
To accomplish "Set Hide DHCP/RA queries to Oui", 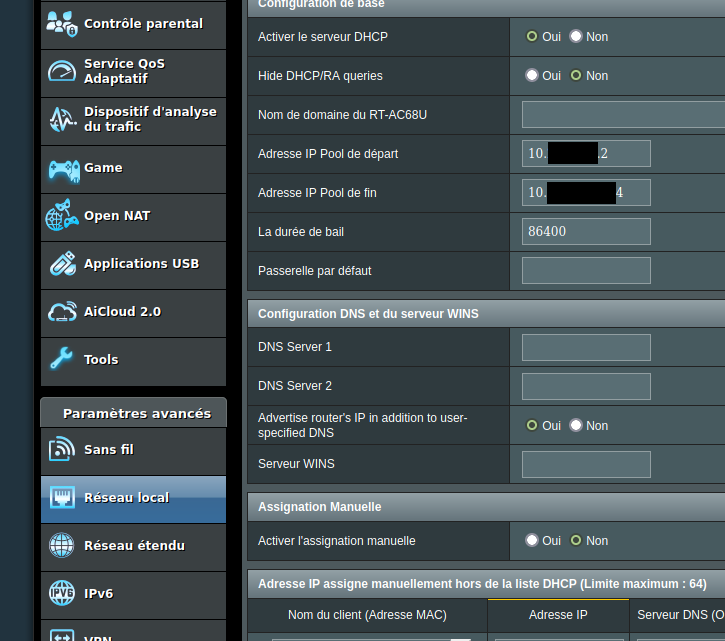I will (532, 75).
